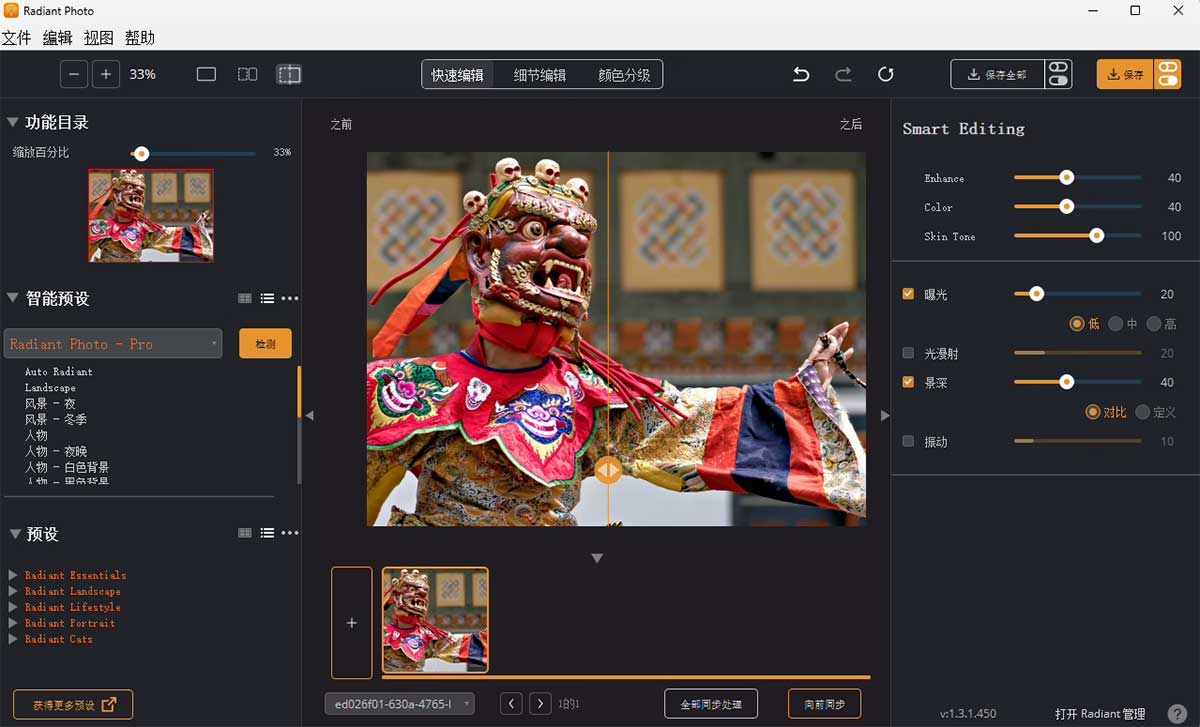The width and height of the screenshot is (1200, 727).
Task: Select the single view layout icon
Action: (x=205, y=73)
